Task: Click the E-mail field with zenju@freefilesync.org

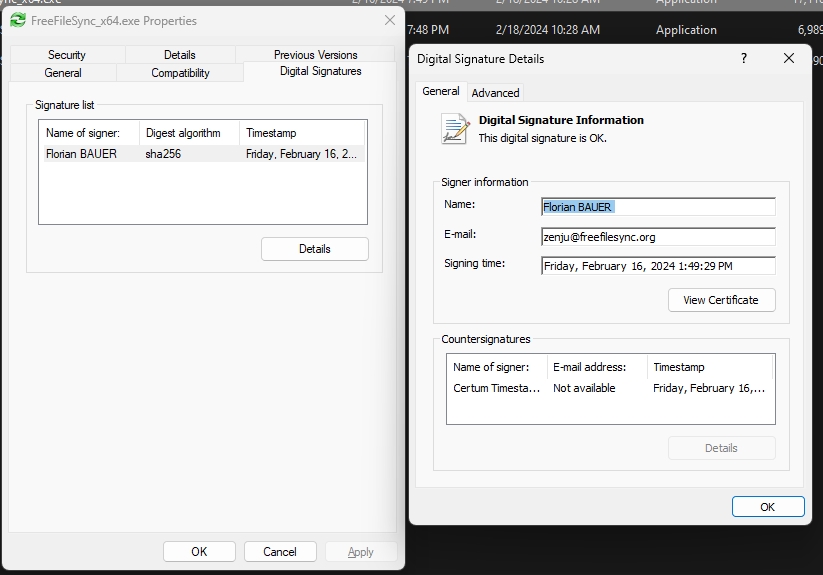Action: pyautogui.click(x=658, y=237)
